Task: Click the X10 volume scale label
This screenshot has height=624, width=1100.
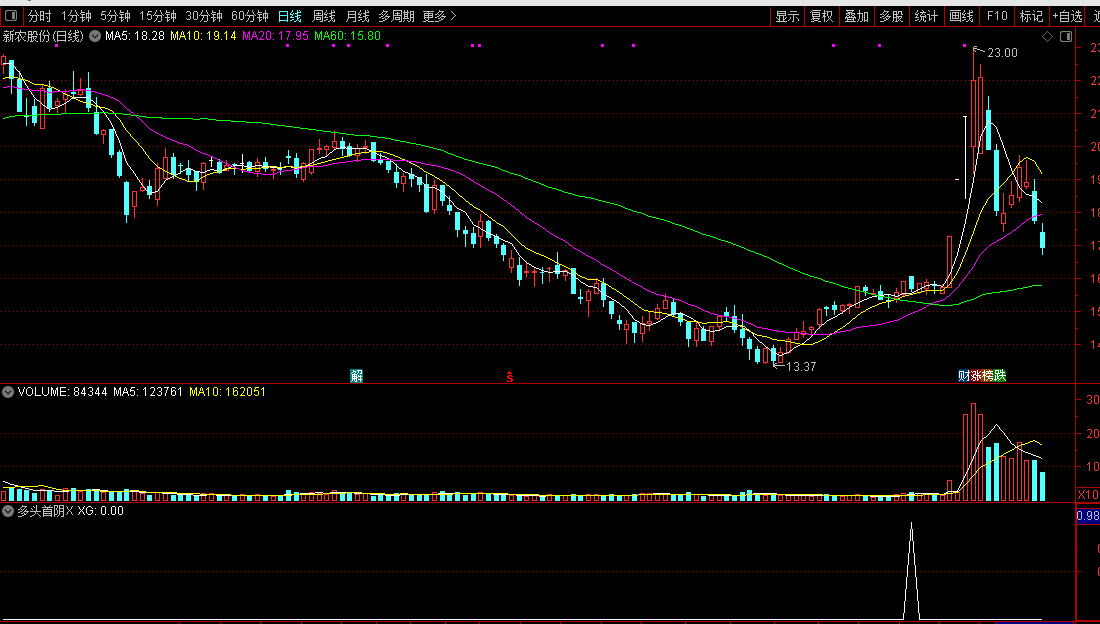Action: pyautogui.click(x=1088, y=495)
